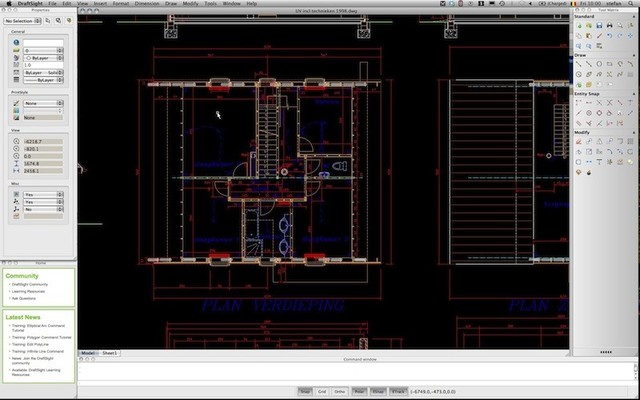This screenshot has height=400, width=640.
Task: Open the No dropdown under Misc
Action: 43,209
